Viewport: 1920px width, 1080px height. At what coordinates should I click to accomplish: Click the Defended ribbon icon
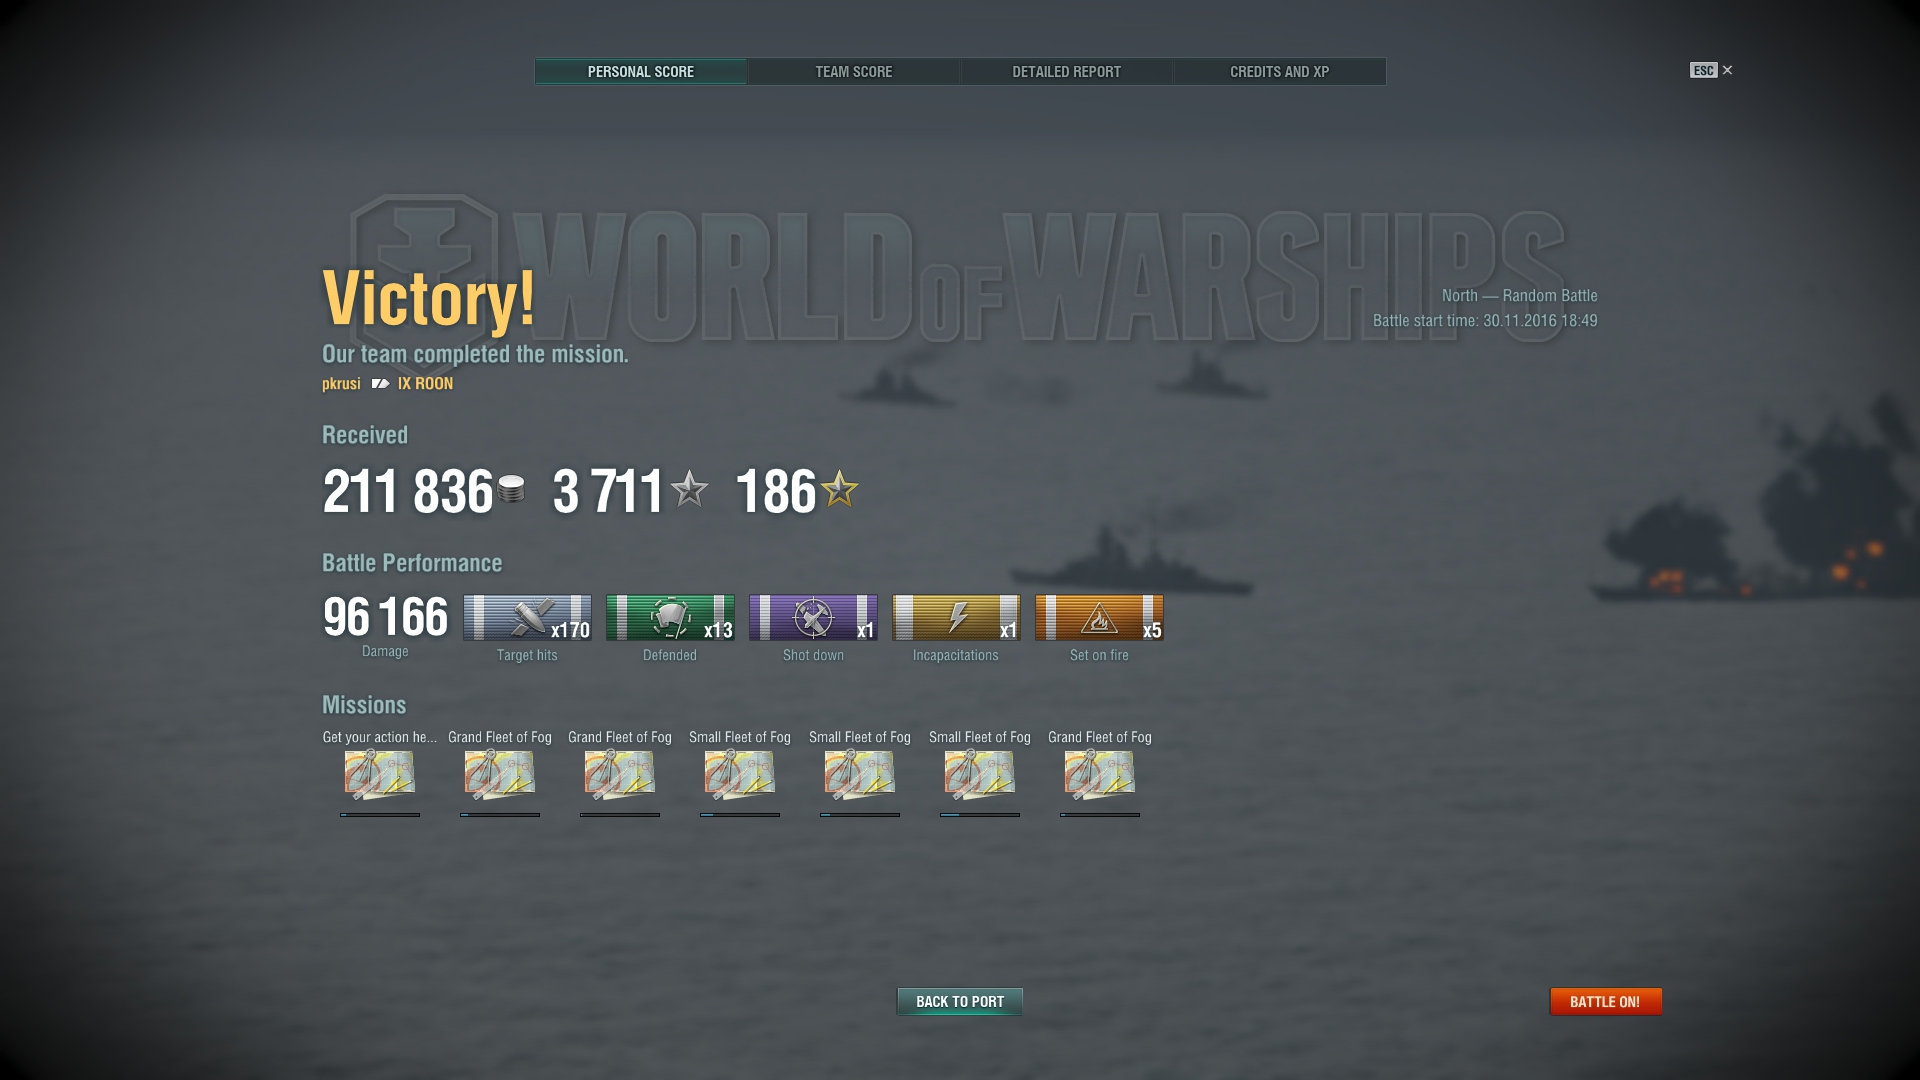click(x=670, y=617)
